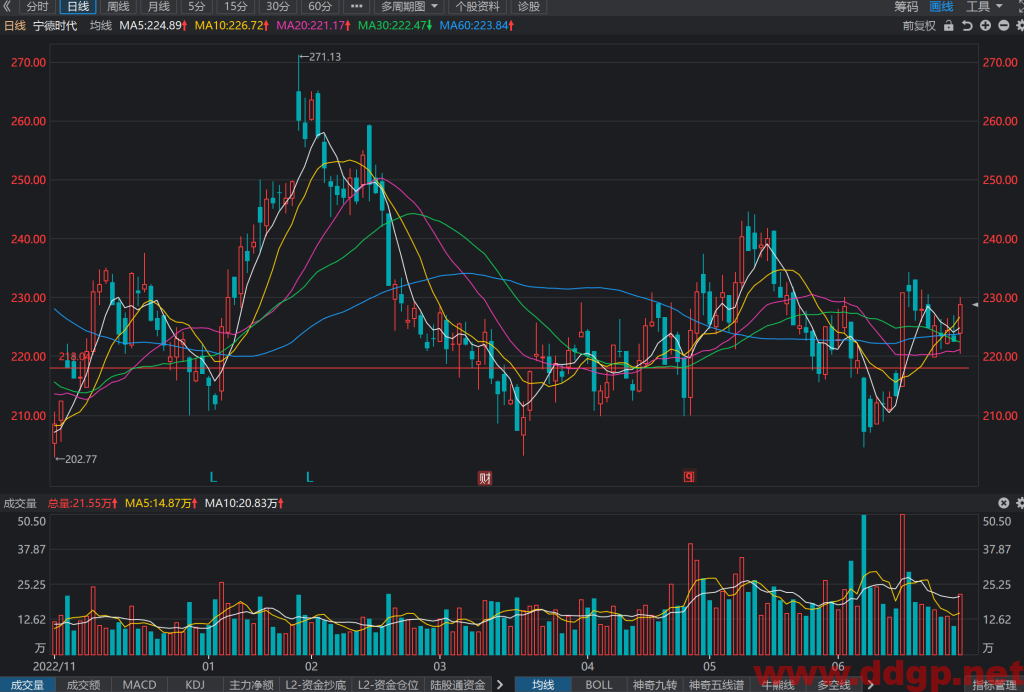Screen dimensions: 1024x692
Task: Click the MA30:222.47 label
Action: point(395,25)
